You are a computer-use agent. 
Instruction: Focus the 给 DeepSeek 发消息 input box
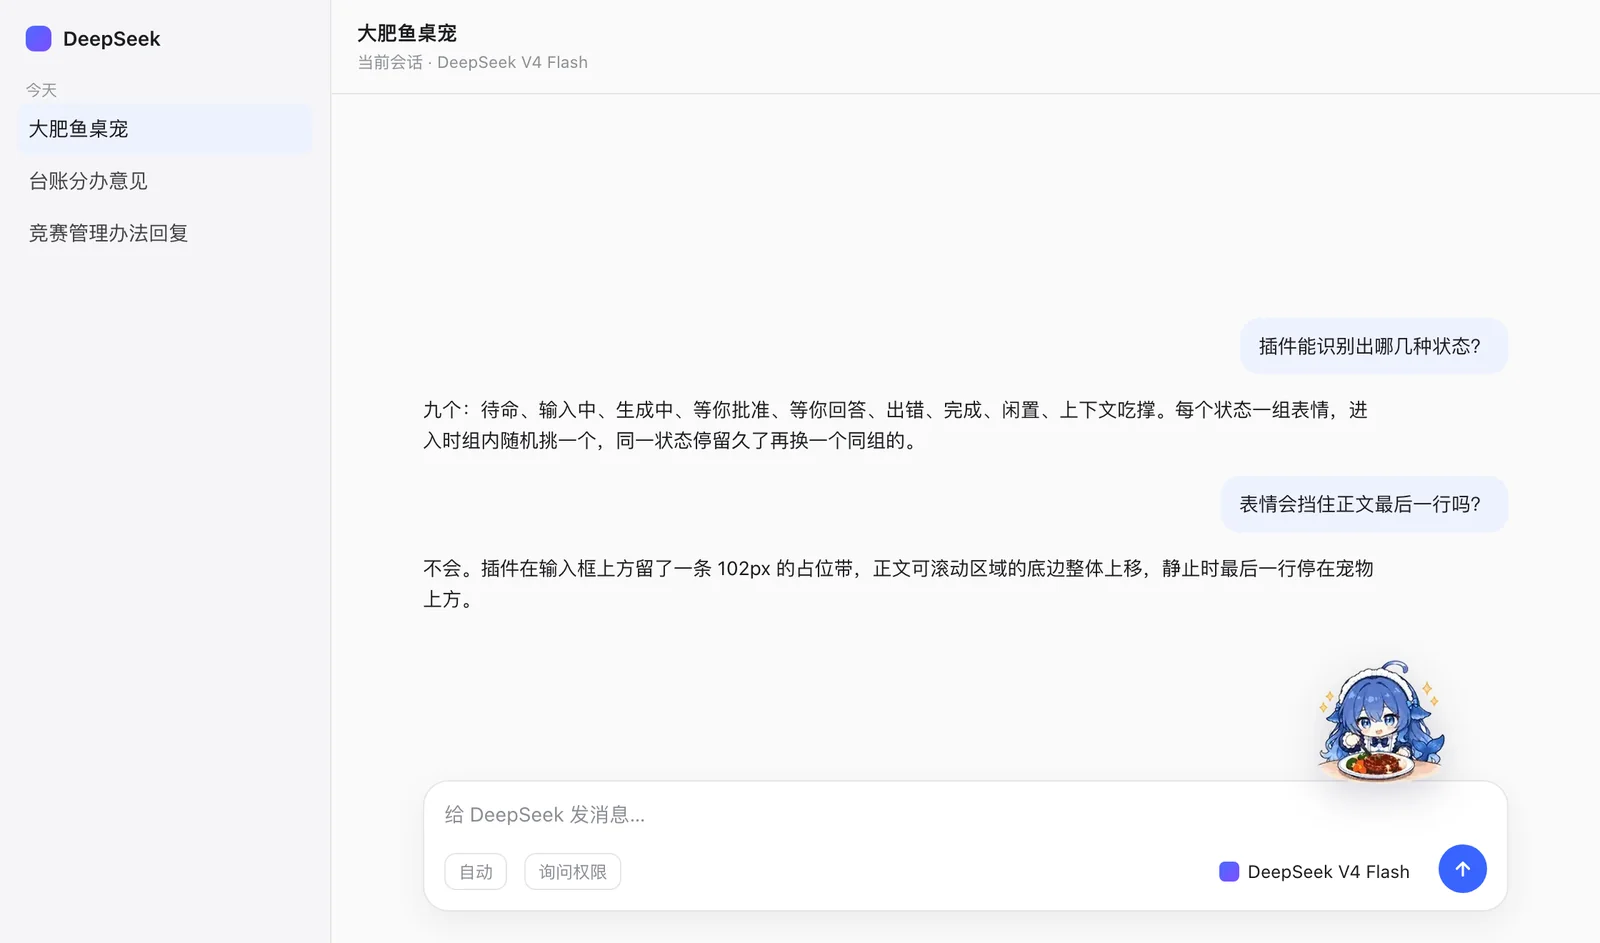(x=965, y=815)
